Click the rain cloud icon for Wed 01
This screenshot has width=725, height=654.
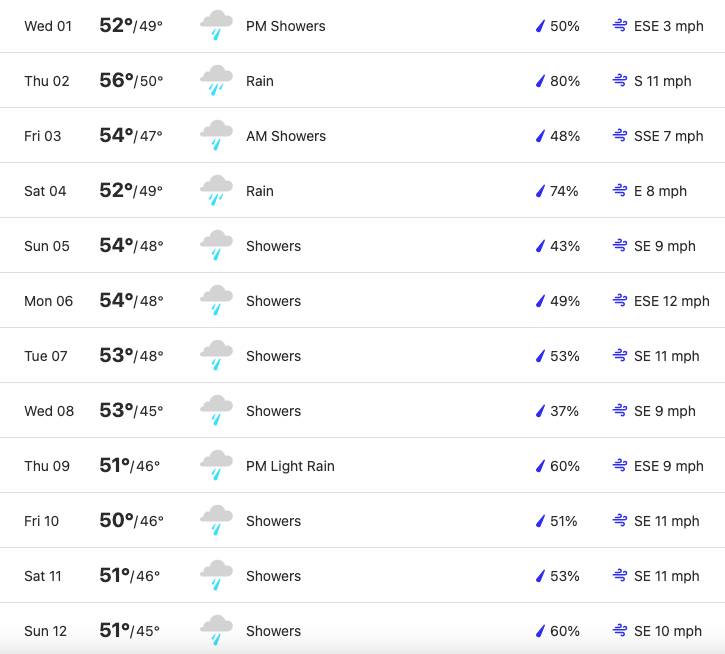(x=216, y=25)
